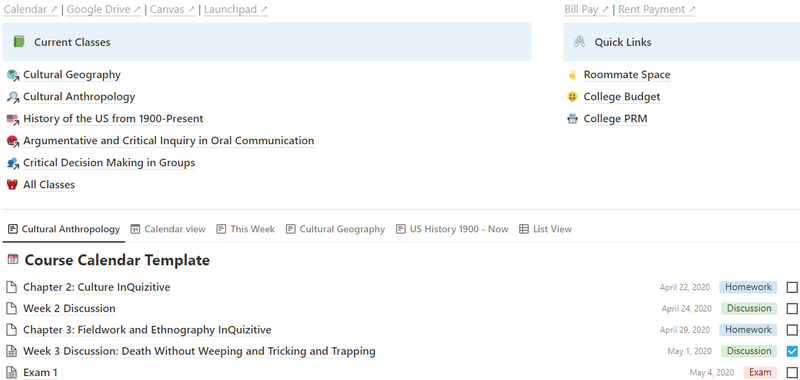Click the April 24, 2020 date
The height and width of the screenshot is (380, 800).
click(687, 309)
